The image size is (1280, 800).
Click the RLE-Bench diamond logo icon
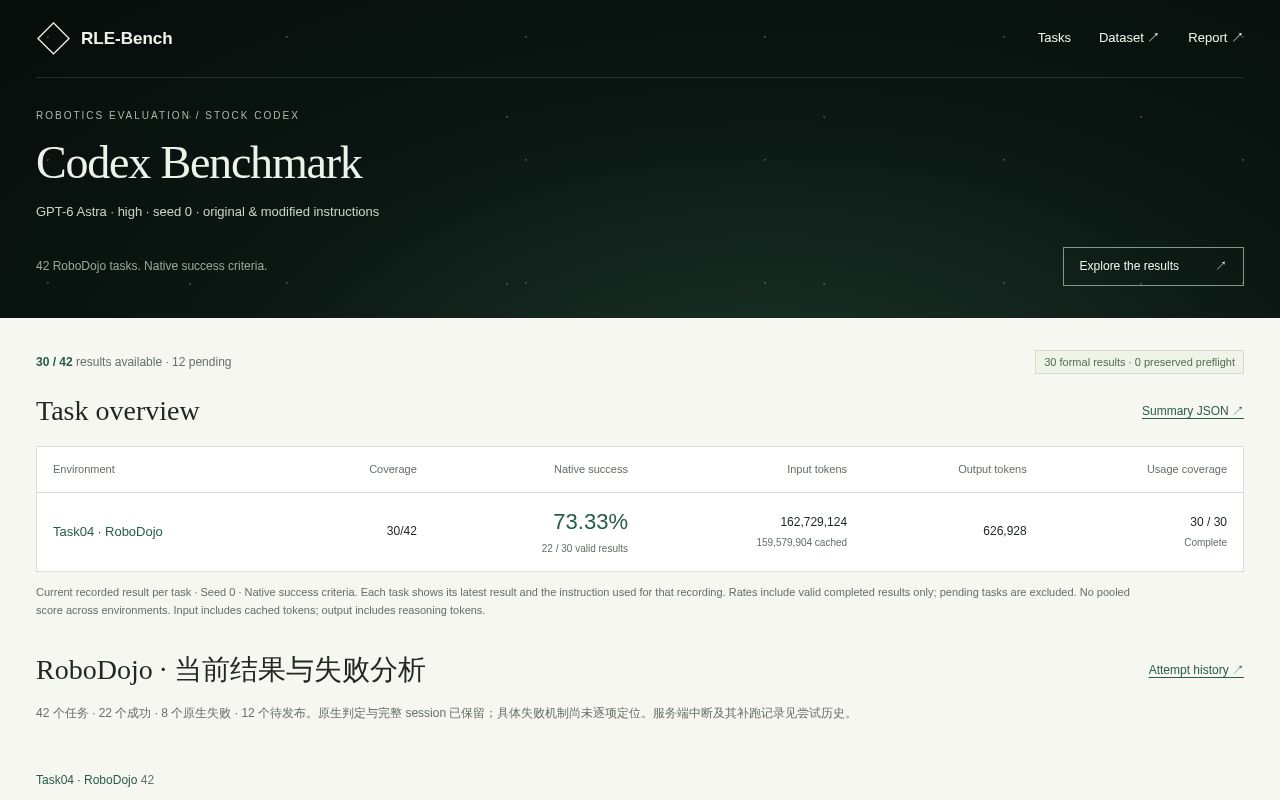tap(53, 38)
